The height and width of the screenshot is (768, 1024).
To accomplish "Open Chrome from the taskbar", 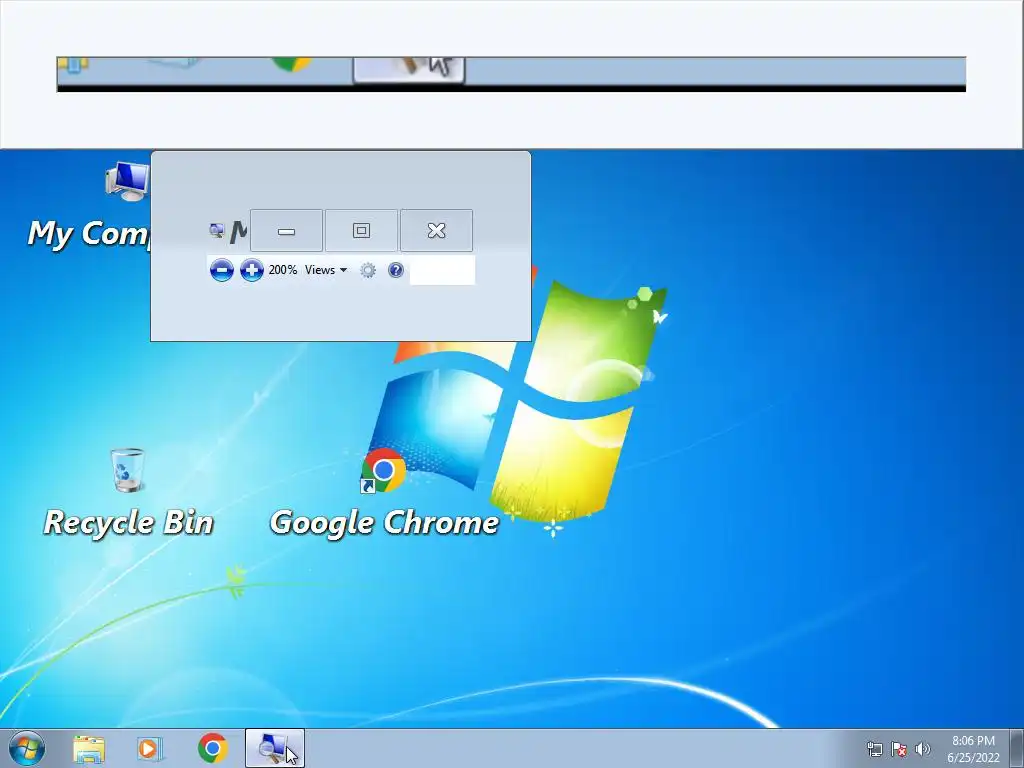I will (212, 748).
